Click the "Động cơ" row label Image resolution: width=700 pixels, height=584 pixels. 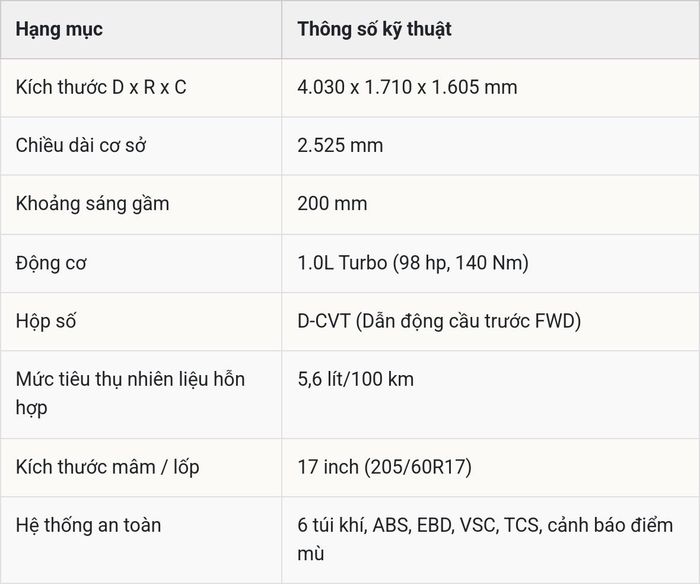[51, 263]
